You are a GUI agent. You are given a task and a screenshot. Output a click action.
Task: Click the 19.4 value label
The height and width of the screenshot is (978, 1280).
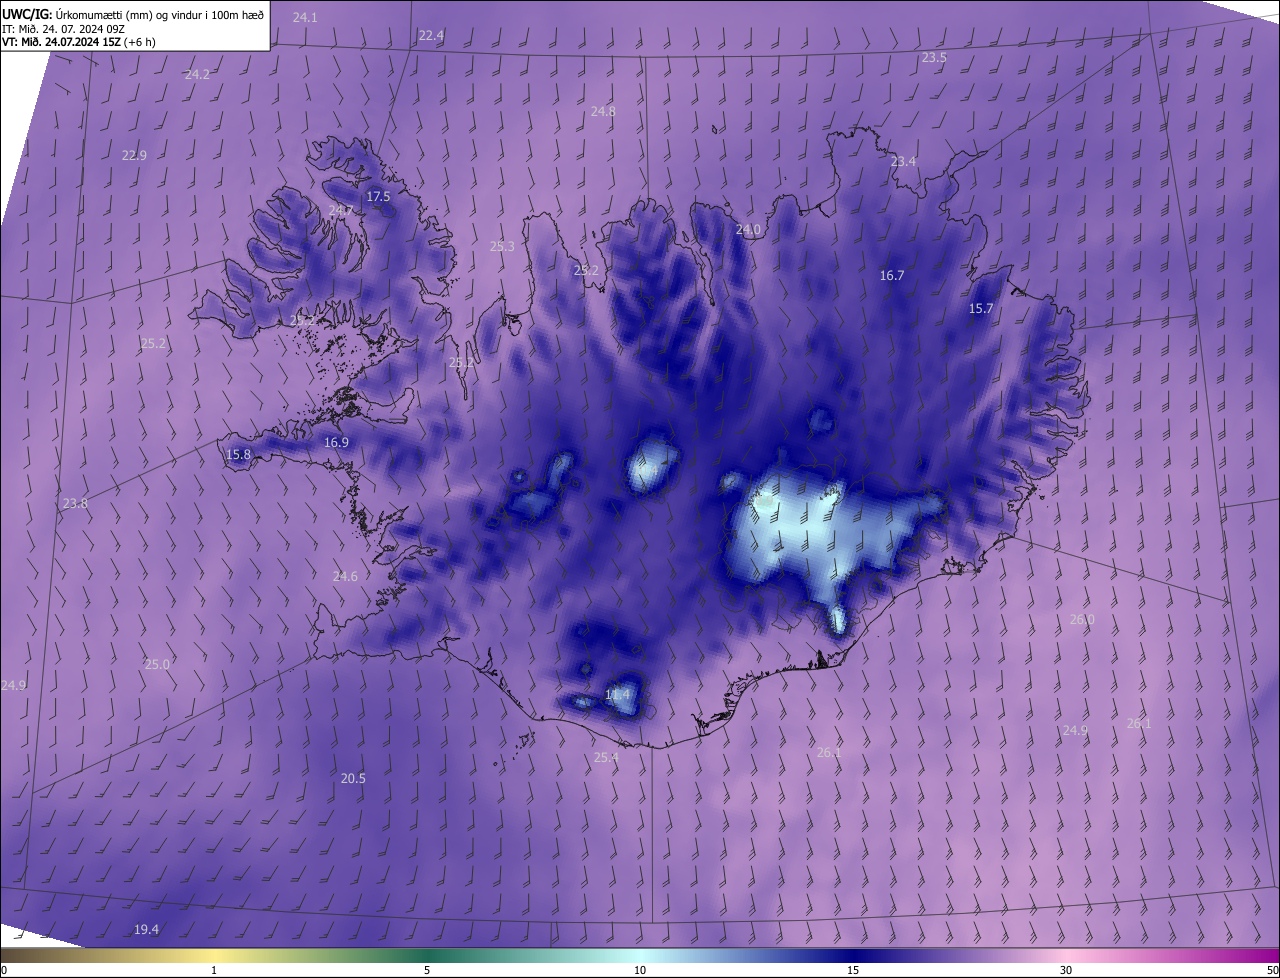pos(146,929)
